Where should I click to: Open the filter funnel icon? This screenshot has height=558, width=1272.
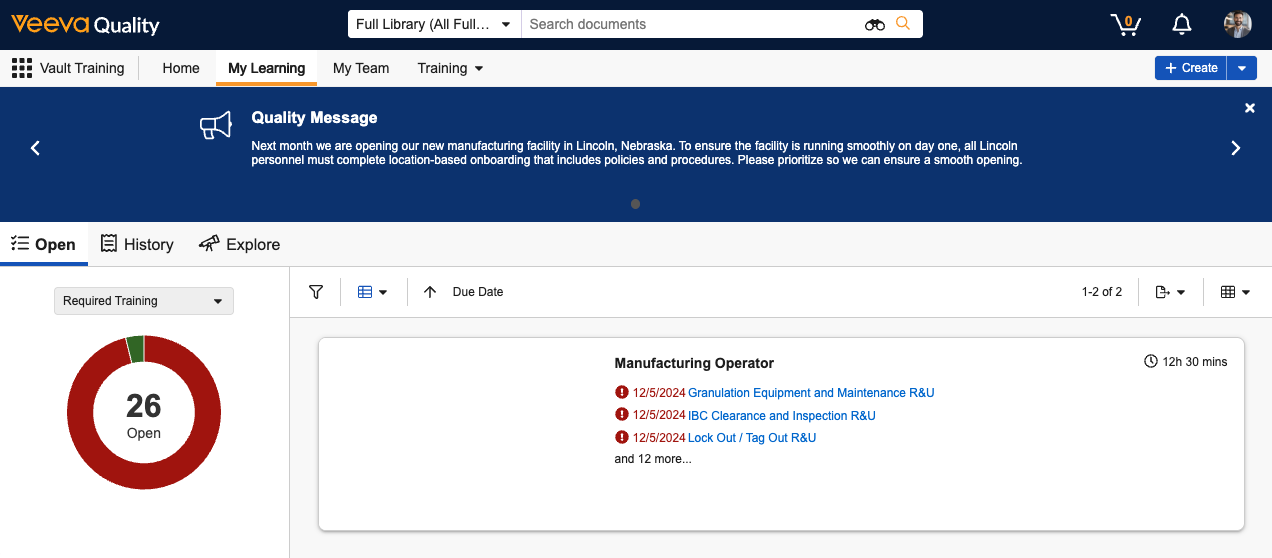pyautogui.click(x=316, y=292)
